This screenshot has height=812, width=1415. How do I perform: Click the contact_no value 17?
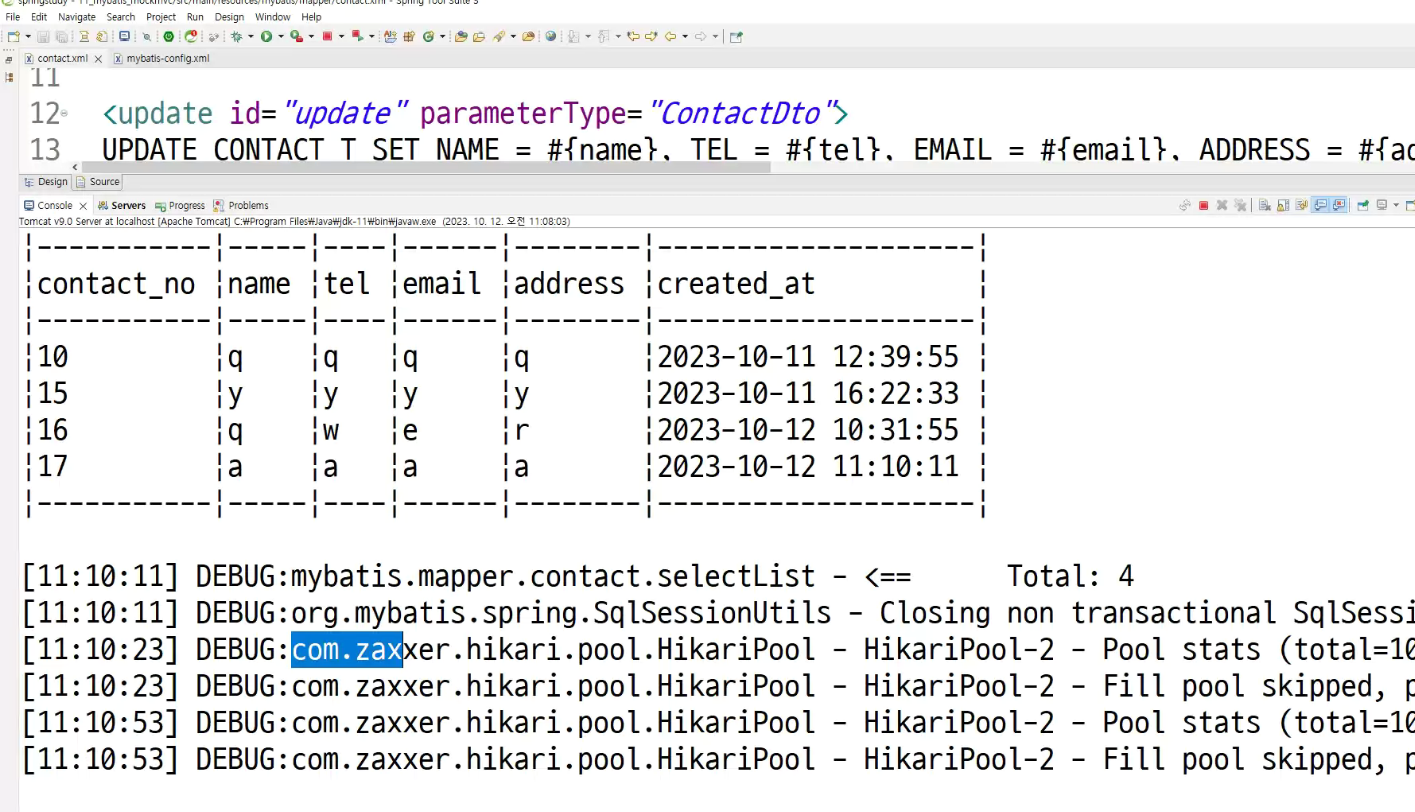(x=52, y=466)
